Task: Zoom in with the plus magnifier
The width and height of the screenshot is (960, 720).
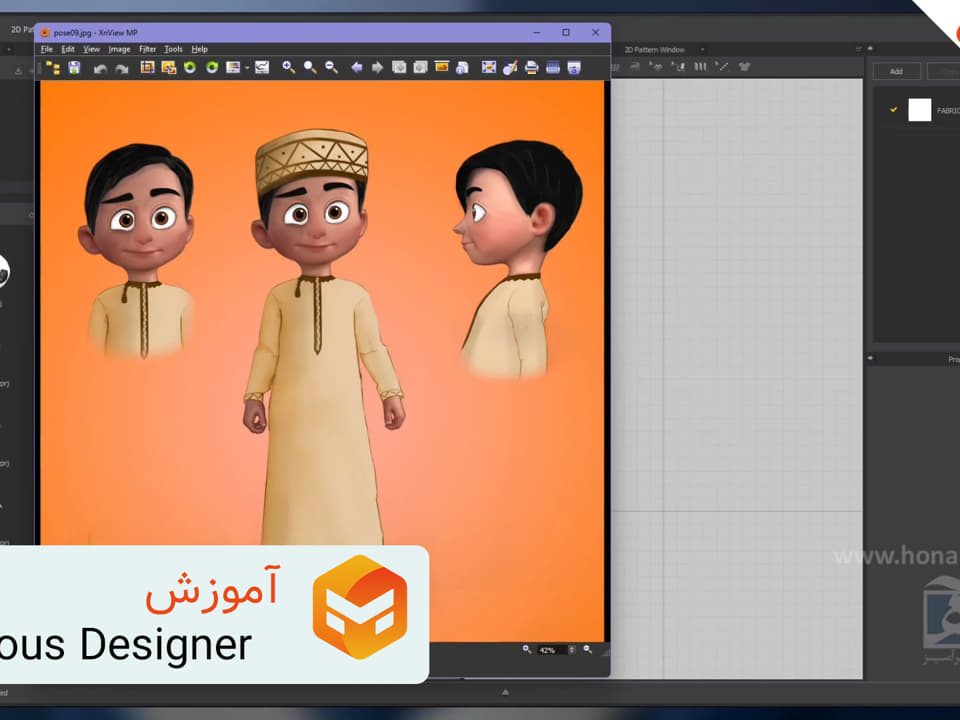Action: (288, 67)
